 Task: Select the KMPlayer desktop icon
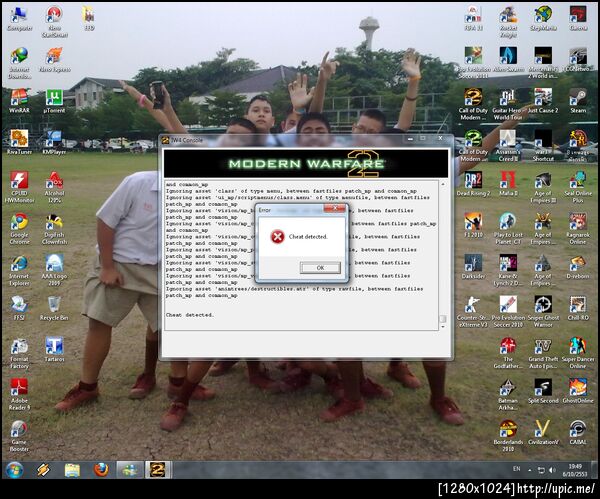tap(54, 142)
